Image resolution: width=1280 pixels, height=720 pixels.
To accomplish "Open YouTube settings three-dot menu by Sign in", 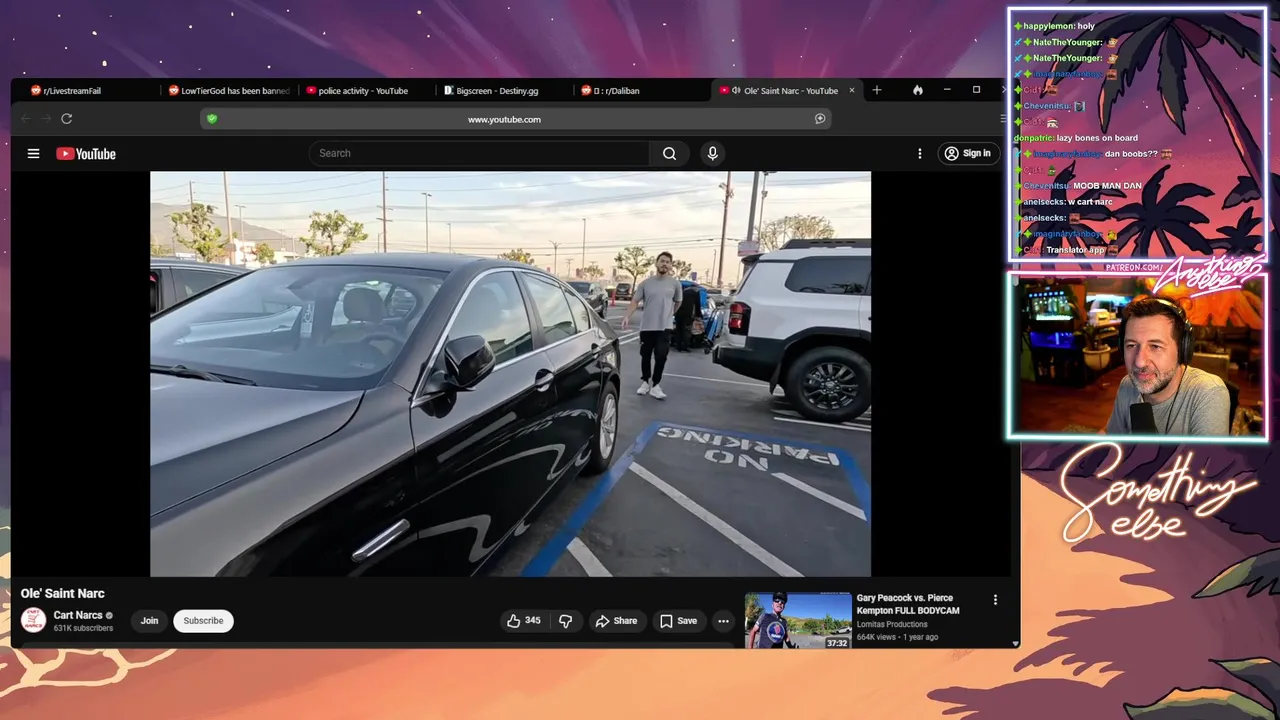I will [920, 153].
